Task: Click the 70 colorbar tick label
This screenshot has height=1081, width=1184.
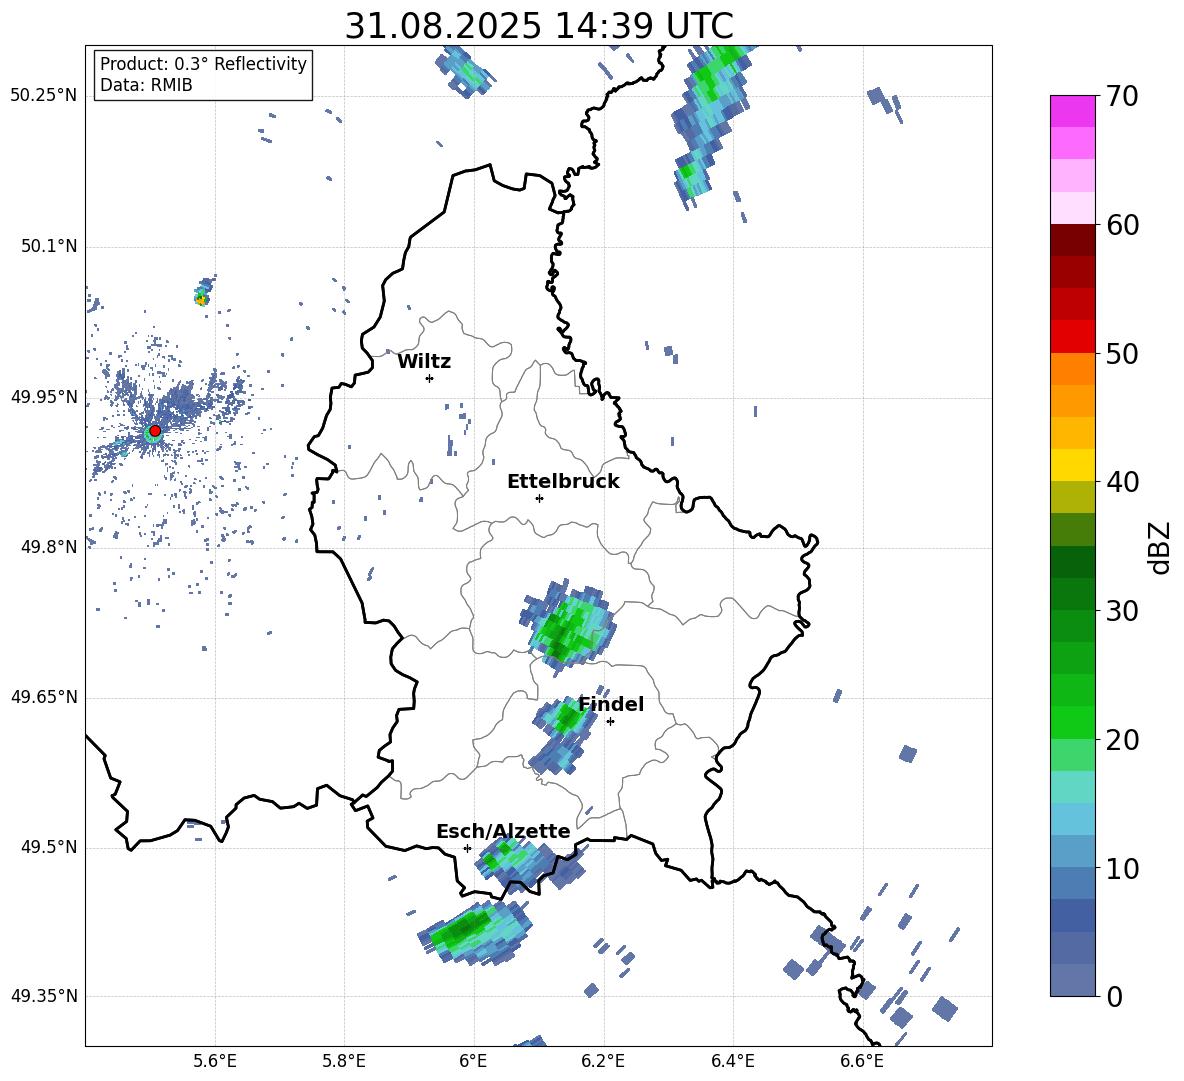Action: [1122, 96]
